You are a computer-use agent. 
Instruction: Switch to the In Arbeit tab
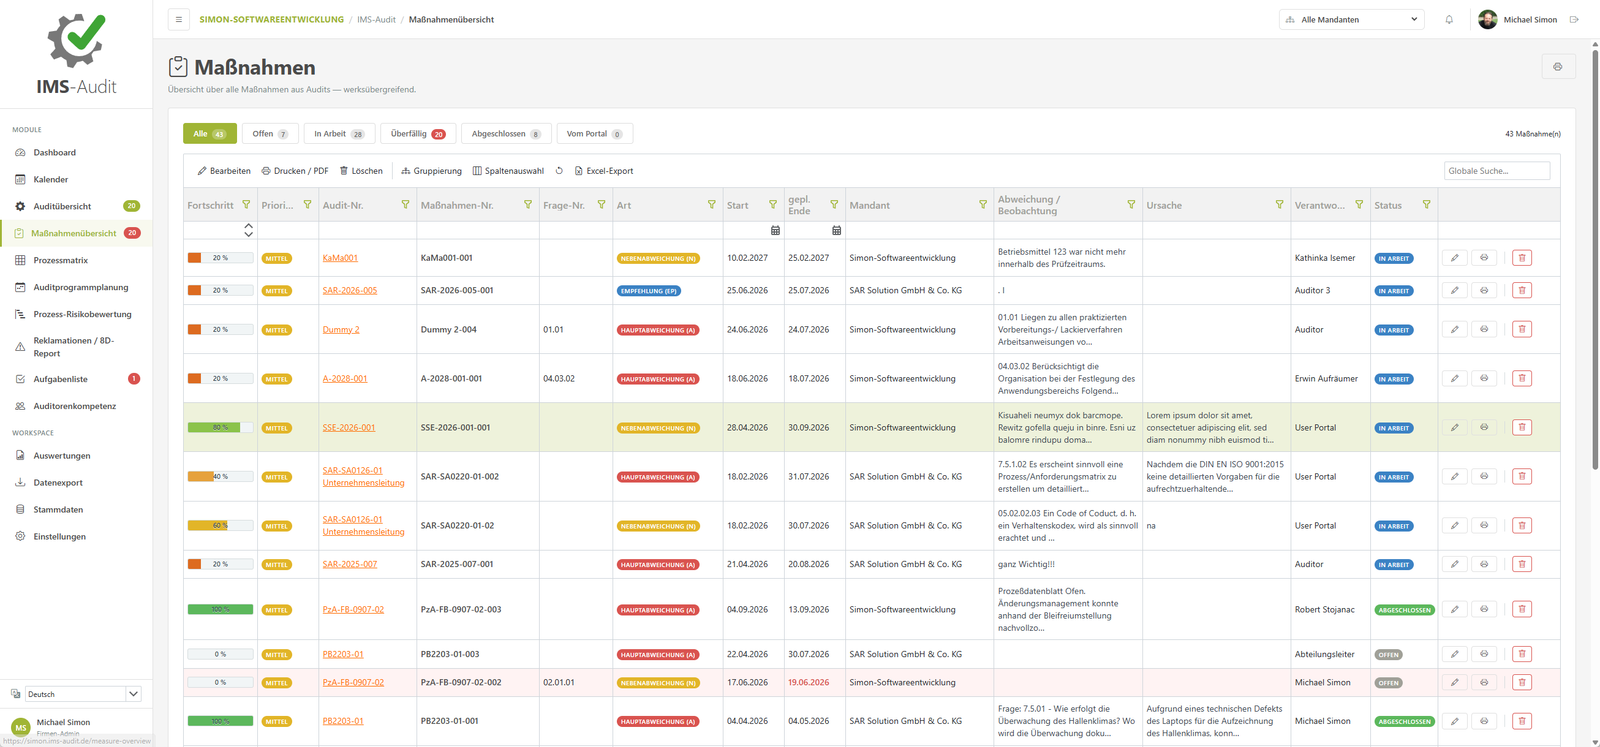(339, 134)
